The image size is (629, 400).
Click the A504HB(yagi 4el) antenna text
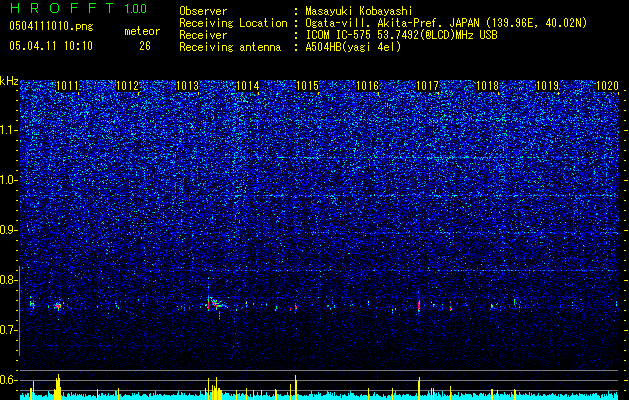(353, 47)
